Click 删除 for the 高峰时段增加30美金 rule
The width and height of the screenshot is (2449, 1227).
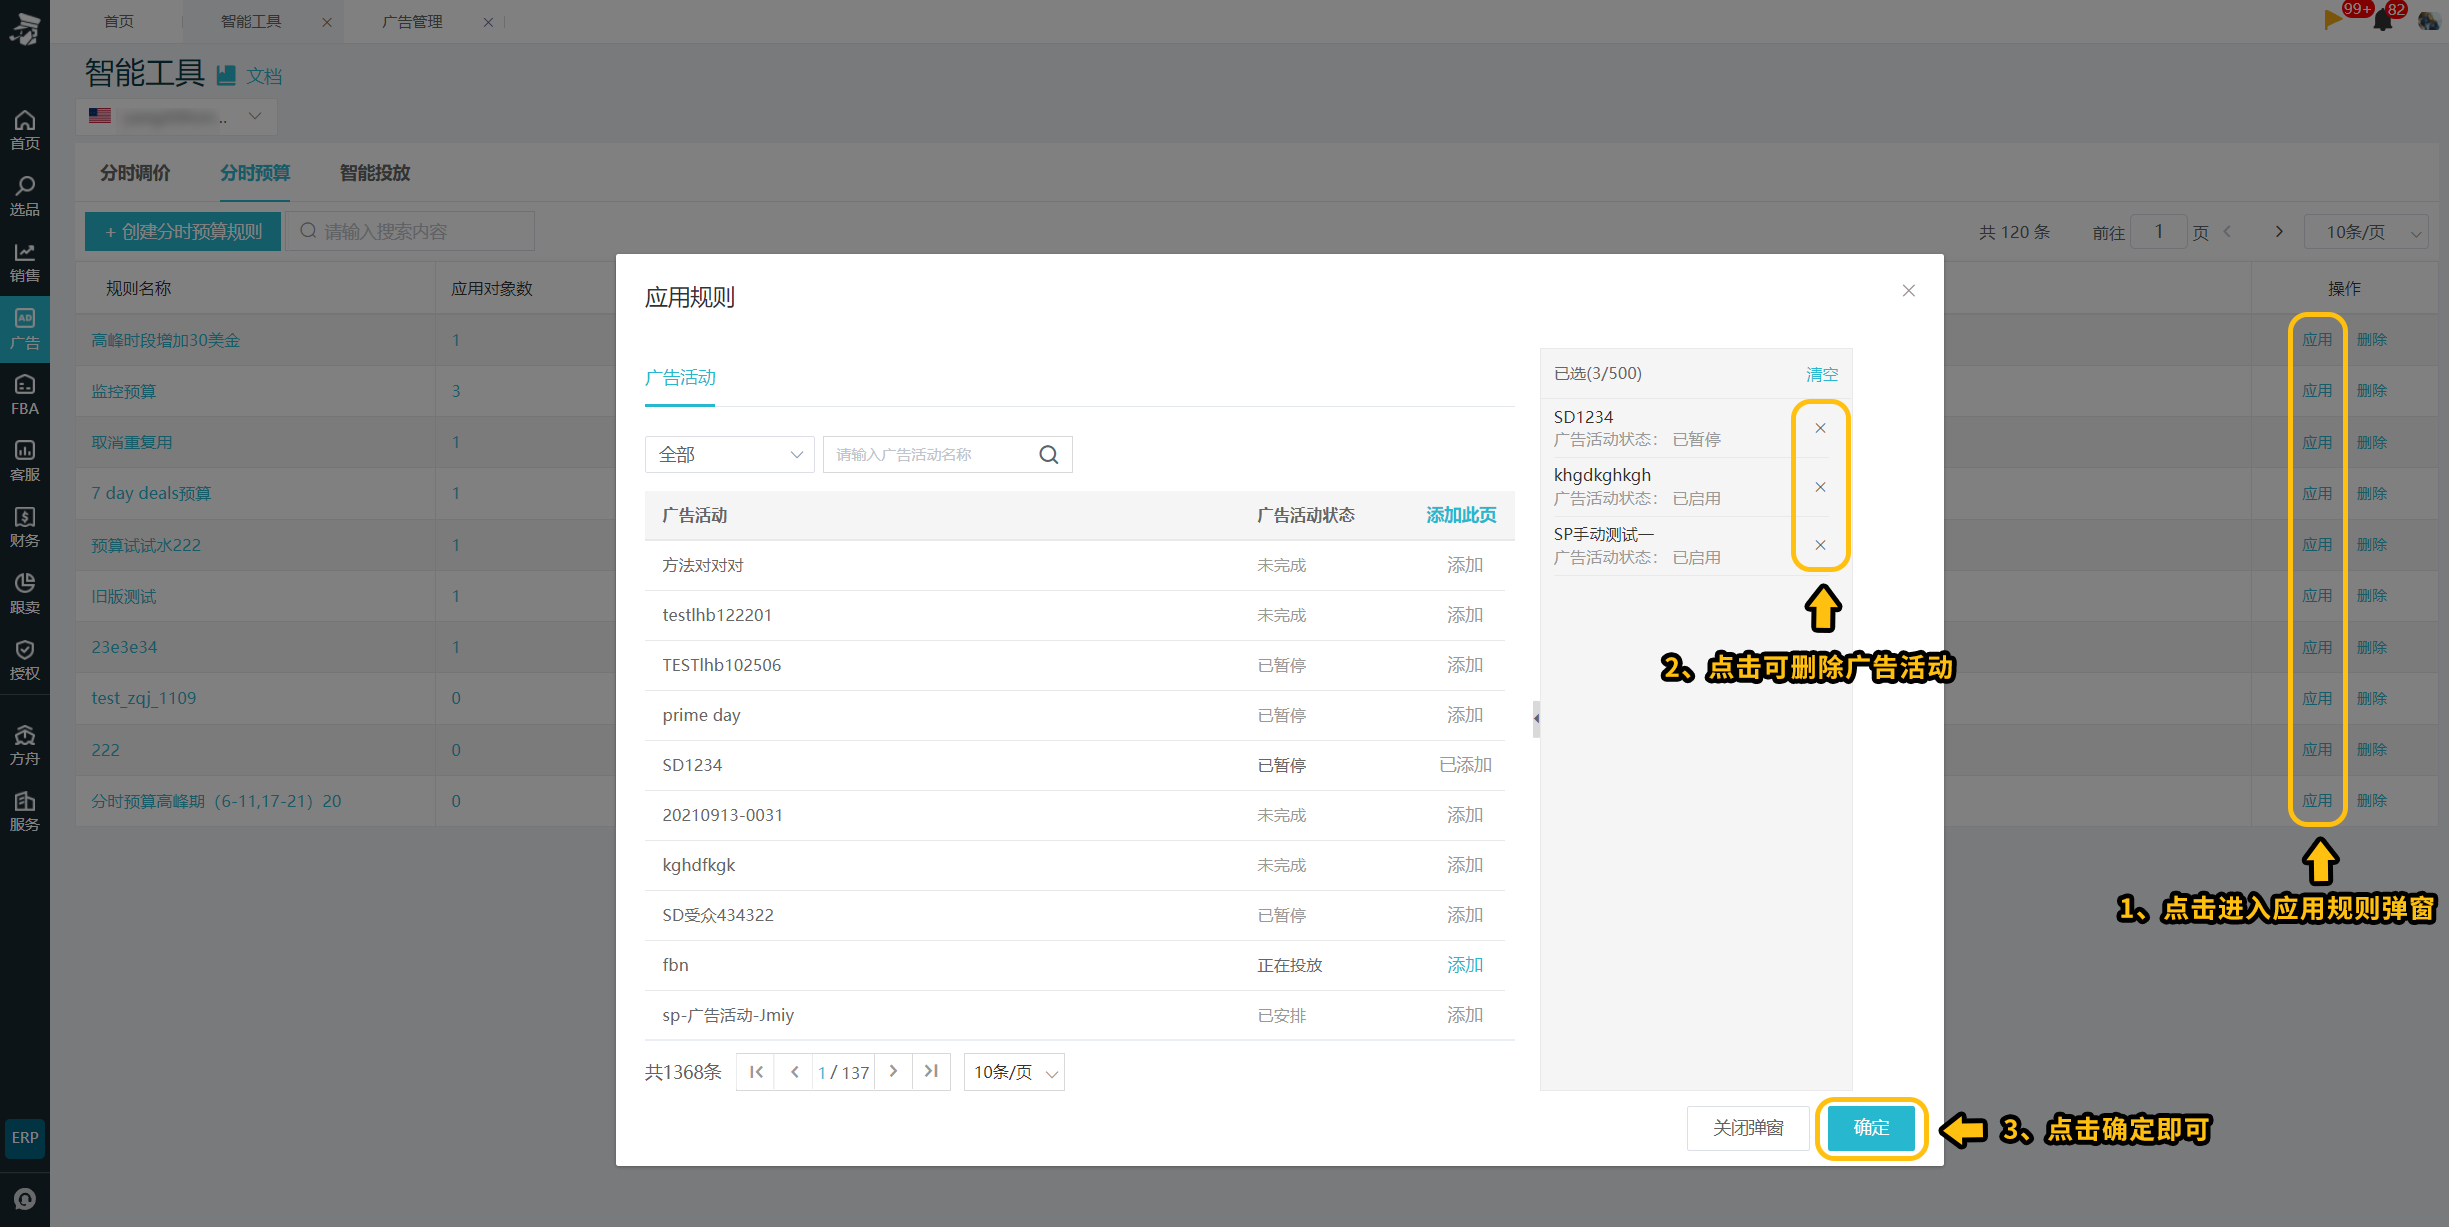tap(2372, 340)
